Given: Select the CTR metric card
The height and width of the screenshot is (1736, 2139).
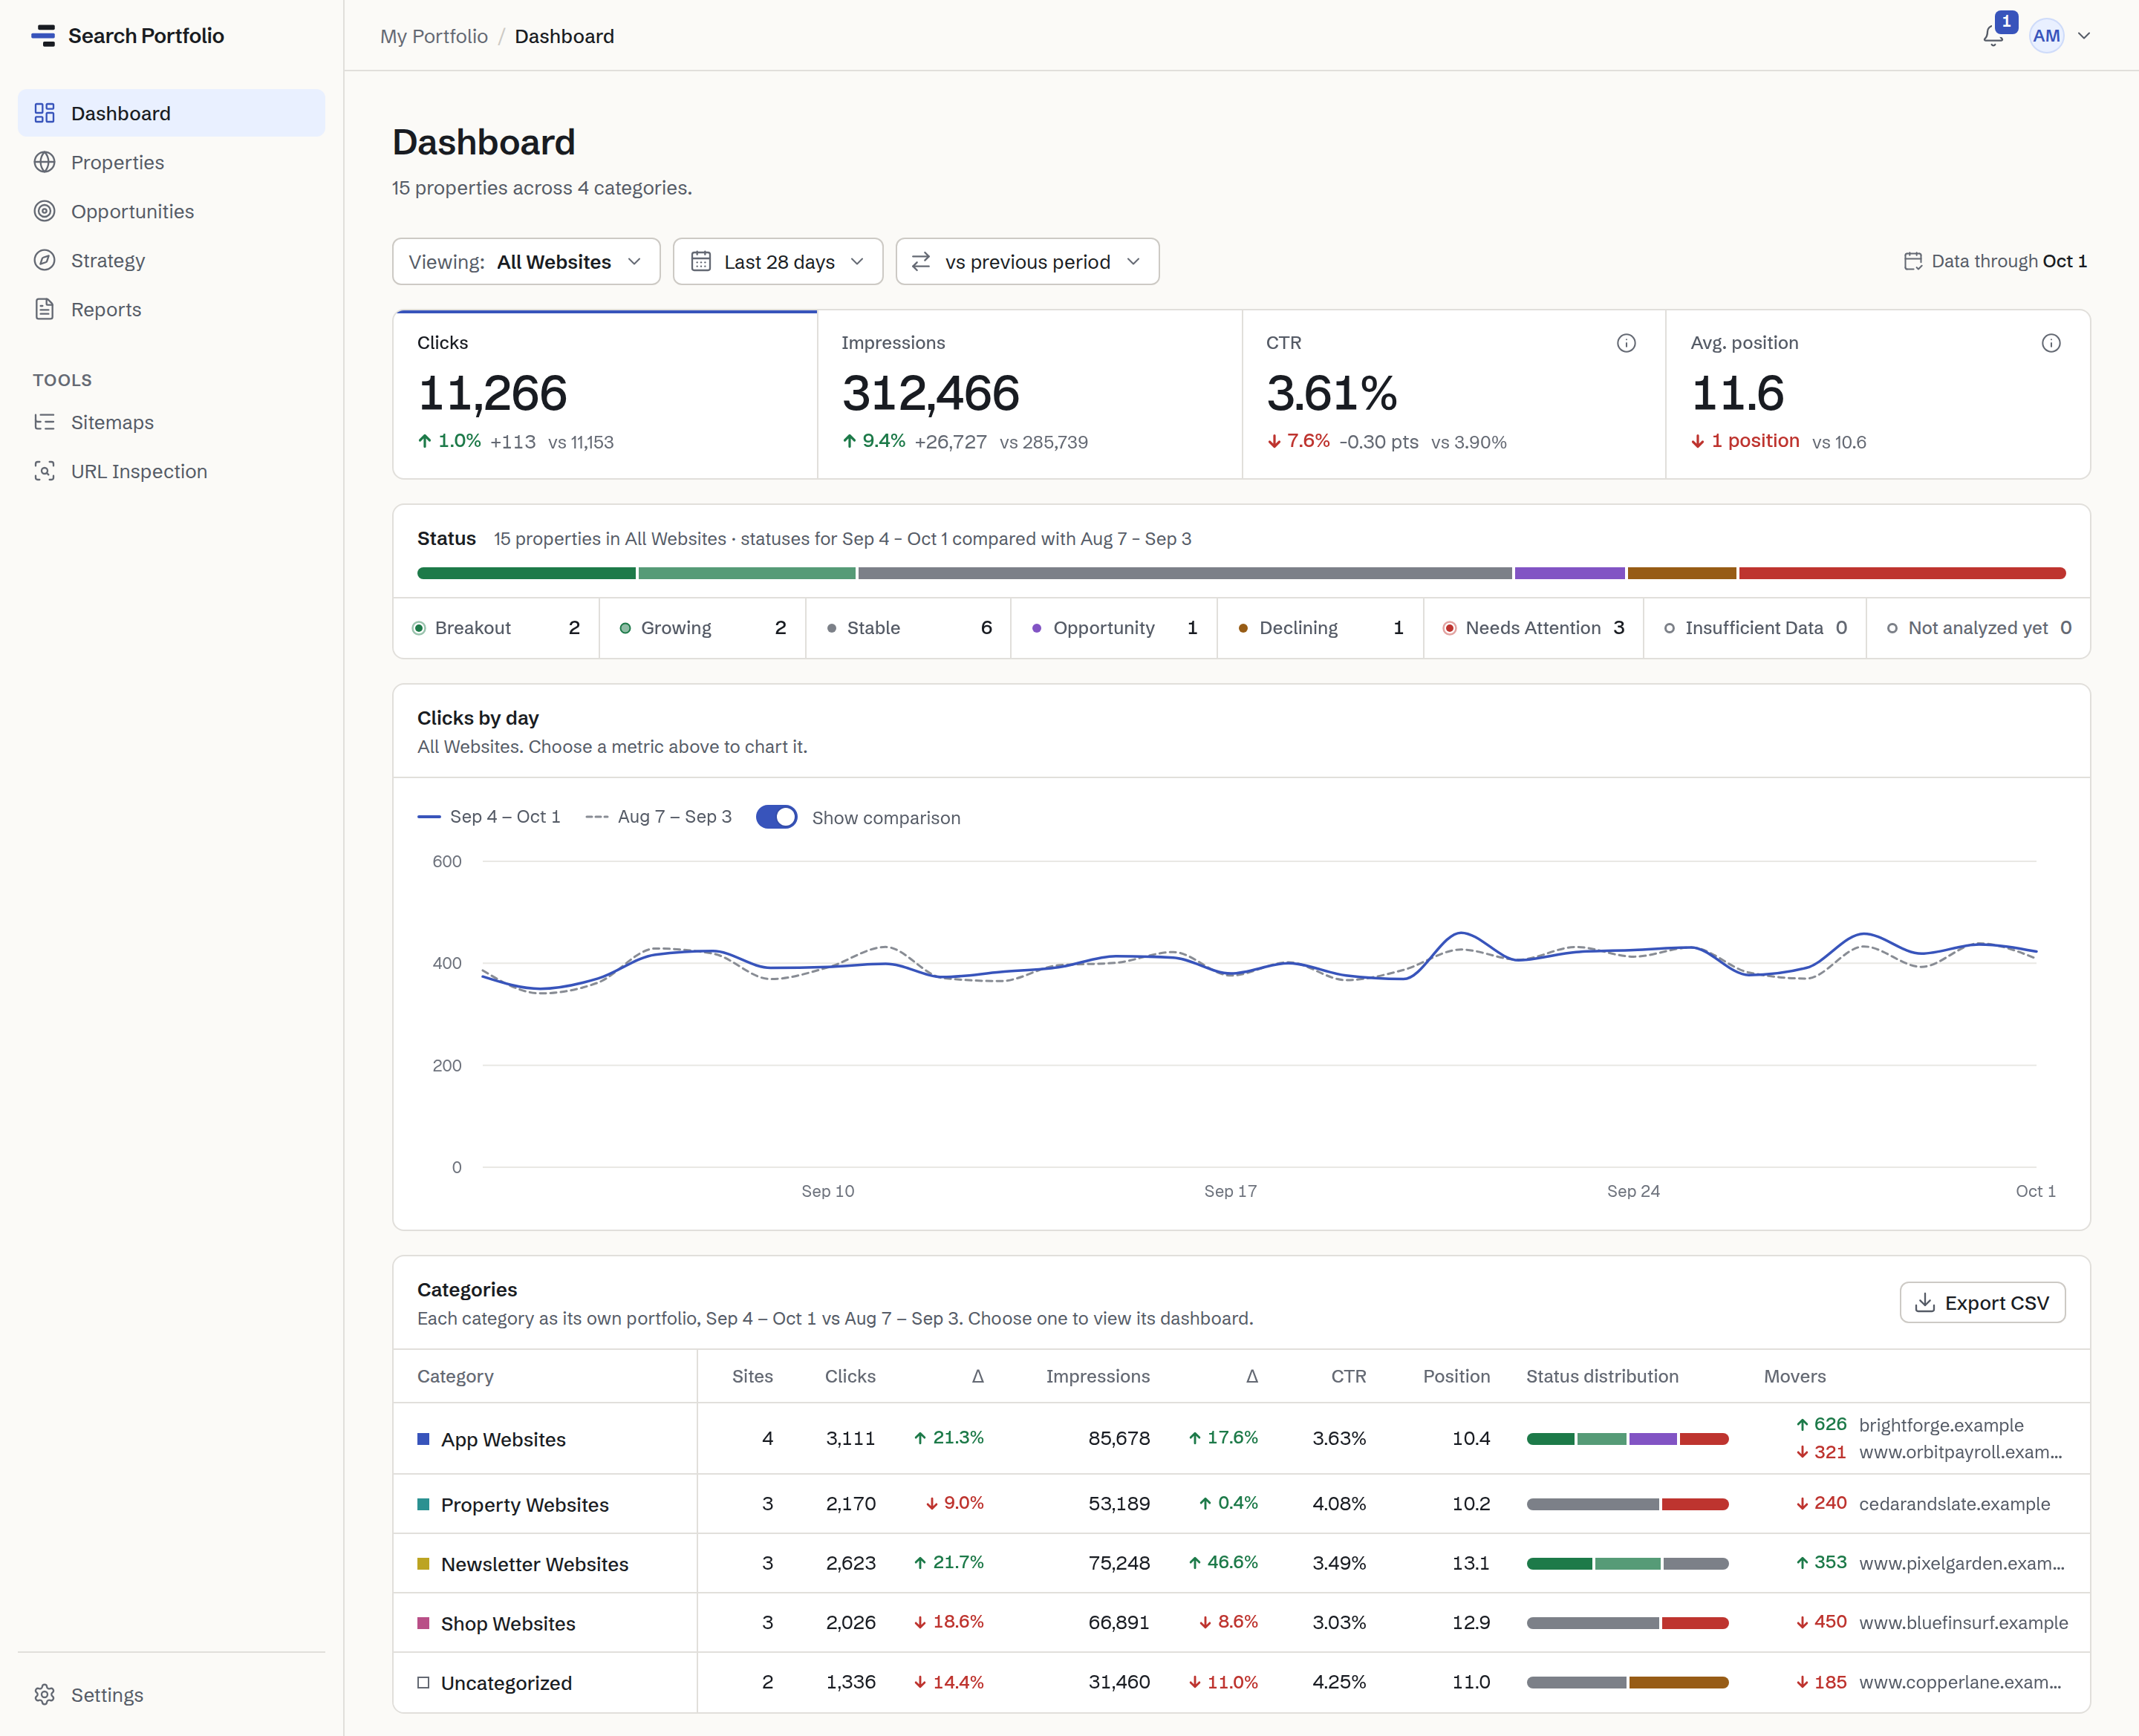Looking at the screenshot, I should pos(1454,394).
